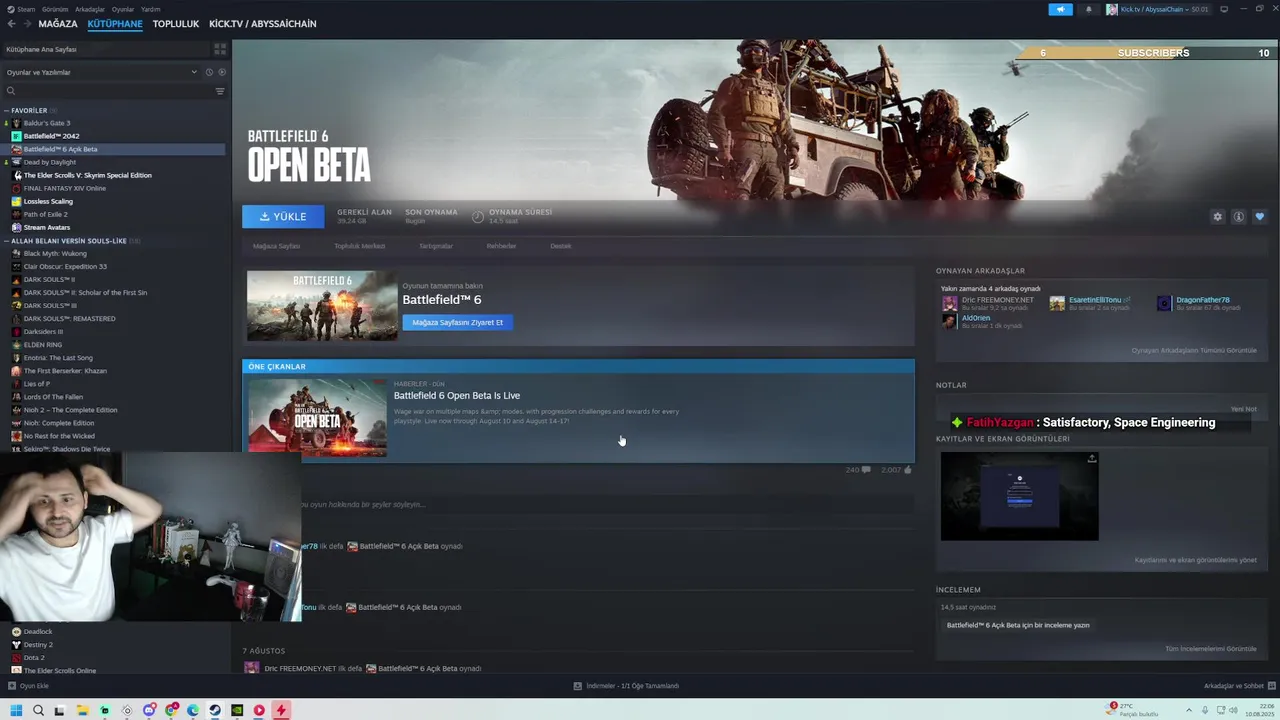Open the Mağaza Sayfası game tab

tap(276, 246)
